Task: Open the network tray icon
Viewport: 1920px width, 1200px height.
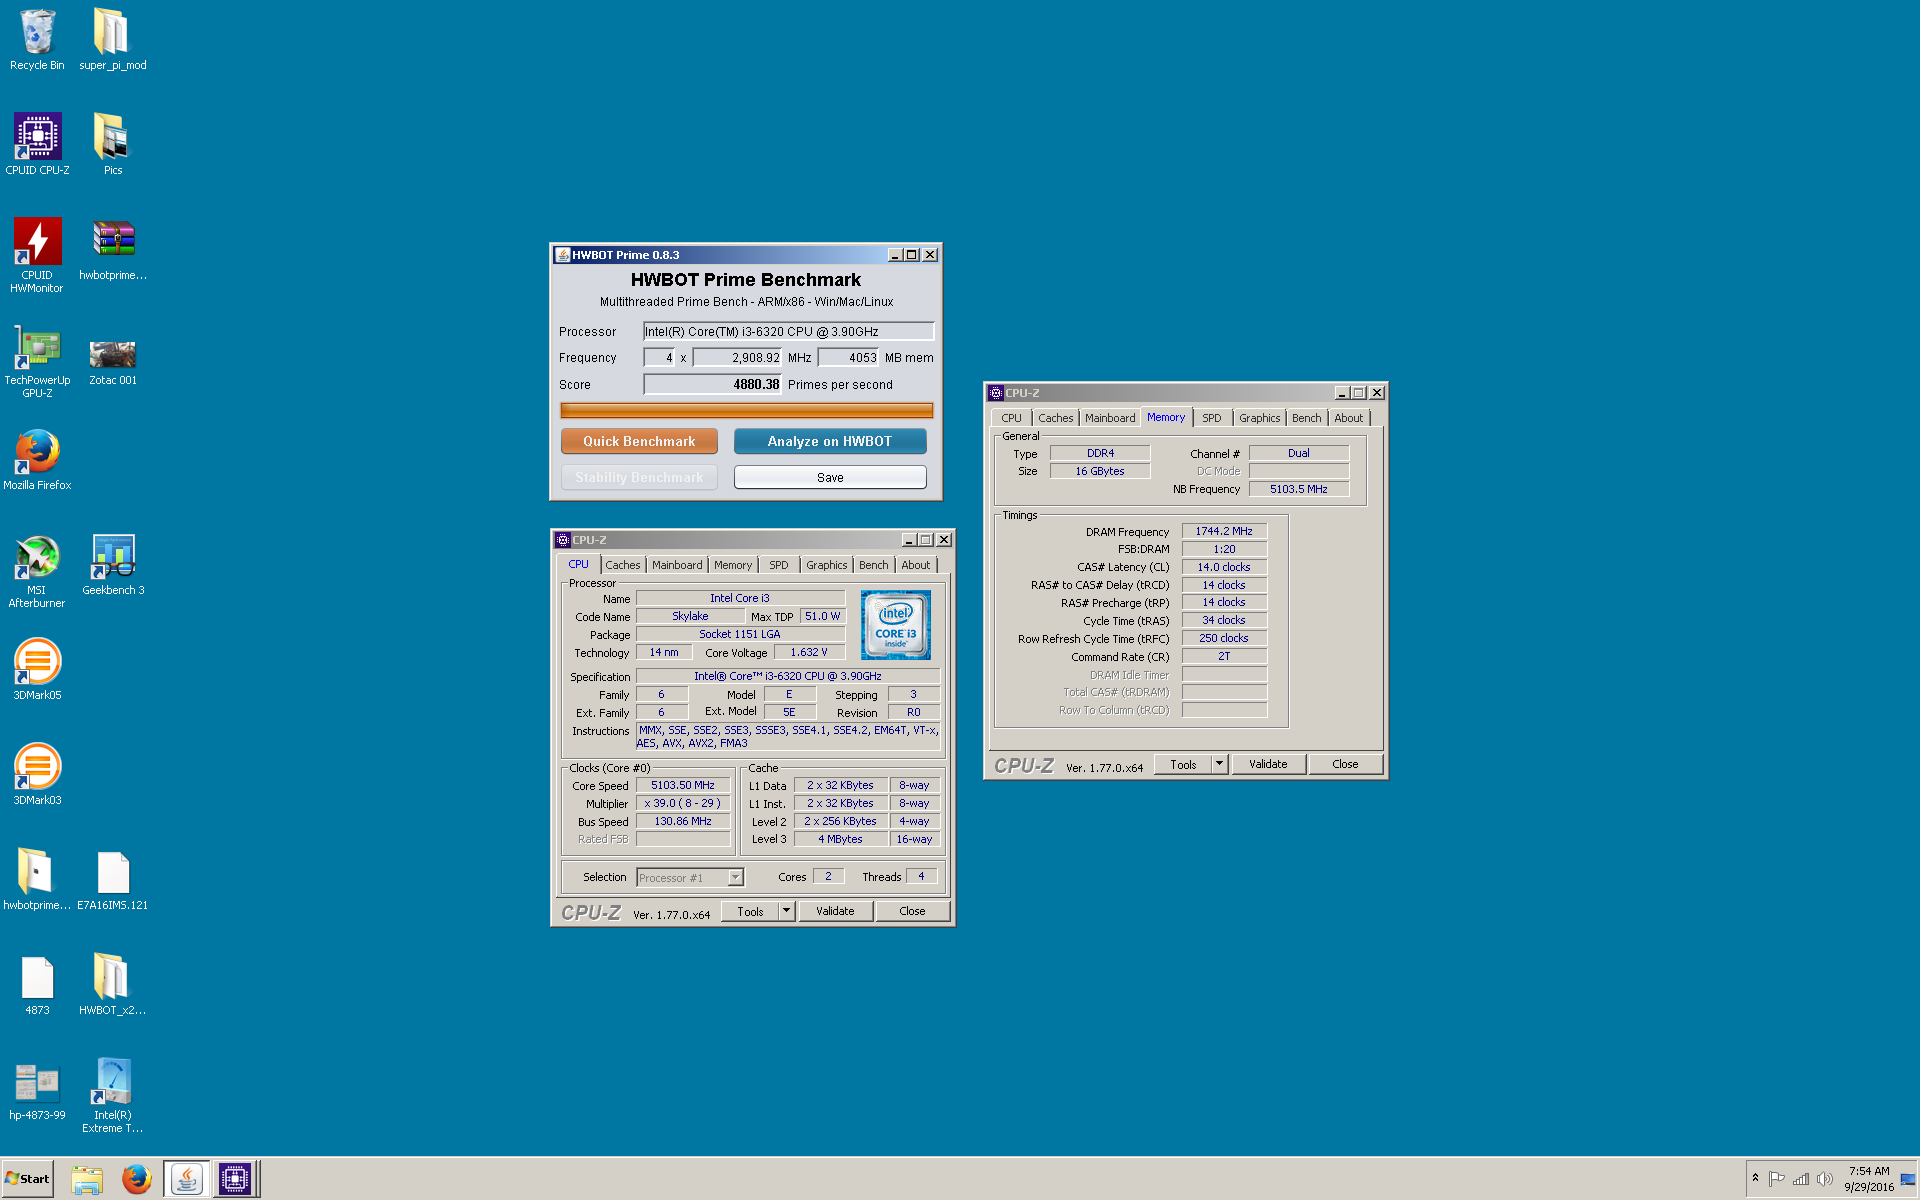Action: [1801, 1179]
